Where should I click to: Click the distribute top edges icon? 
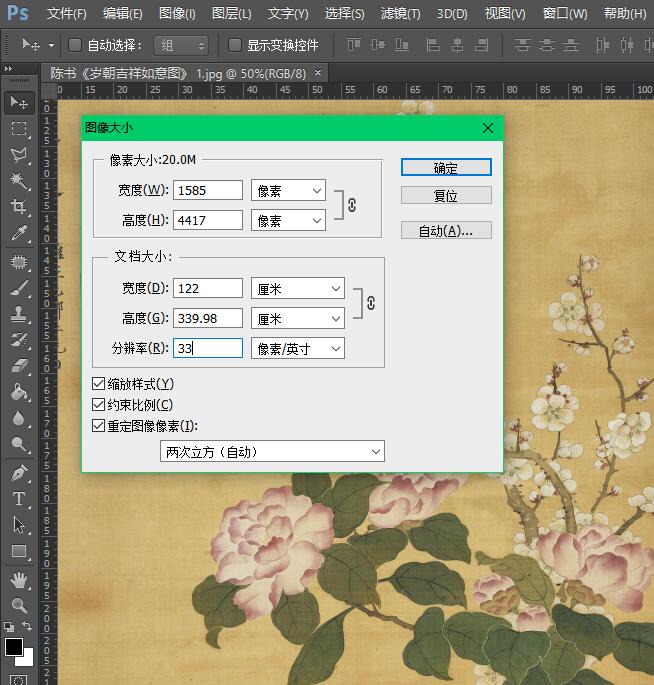[522, 45]
